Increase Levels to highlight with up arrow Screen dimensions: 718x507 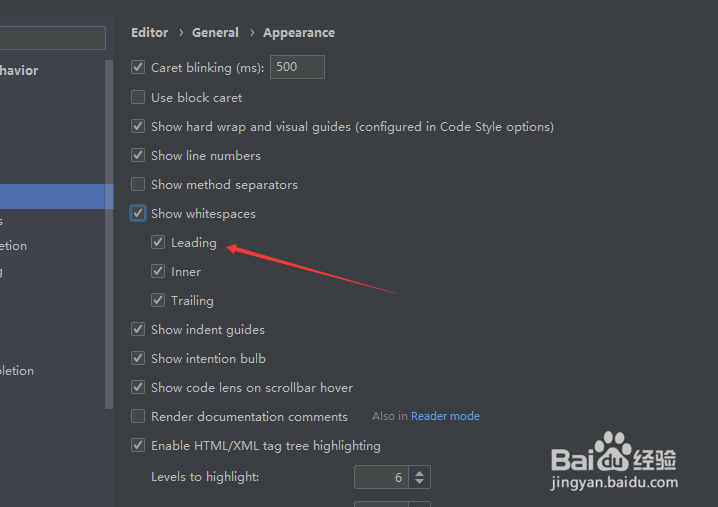pyautogui.click(x=419, y=472)
